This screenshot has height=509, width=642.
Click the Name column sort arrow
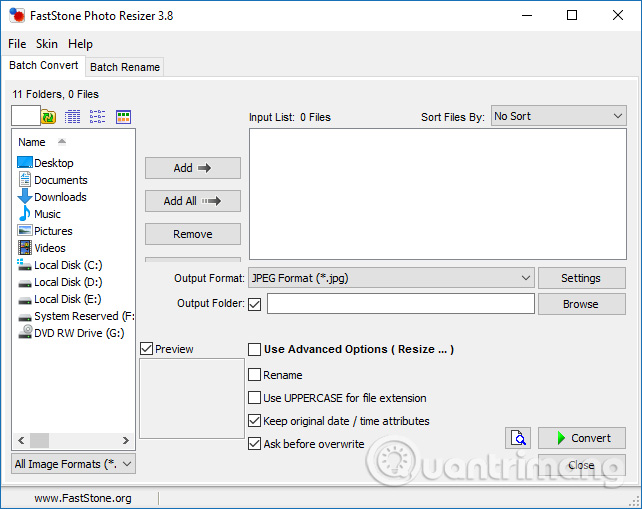coord(62,142)
